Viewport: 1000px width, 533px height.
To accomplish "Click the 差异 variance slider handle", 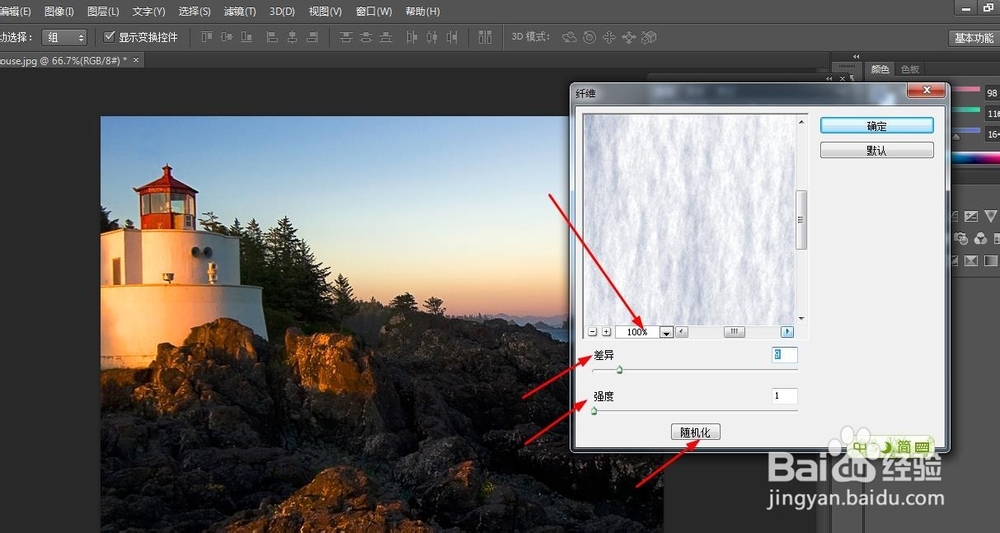I will pos(619,370).
